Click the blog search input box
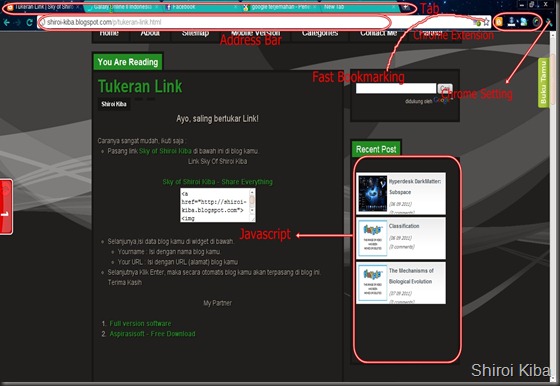 point(396,88)
